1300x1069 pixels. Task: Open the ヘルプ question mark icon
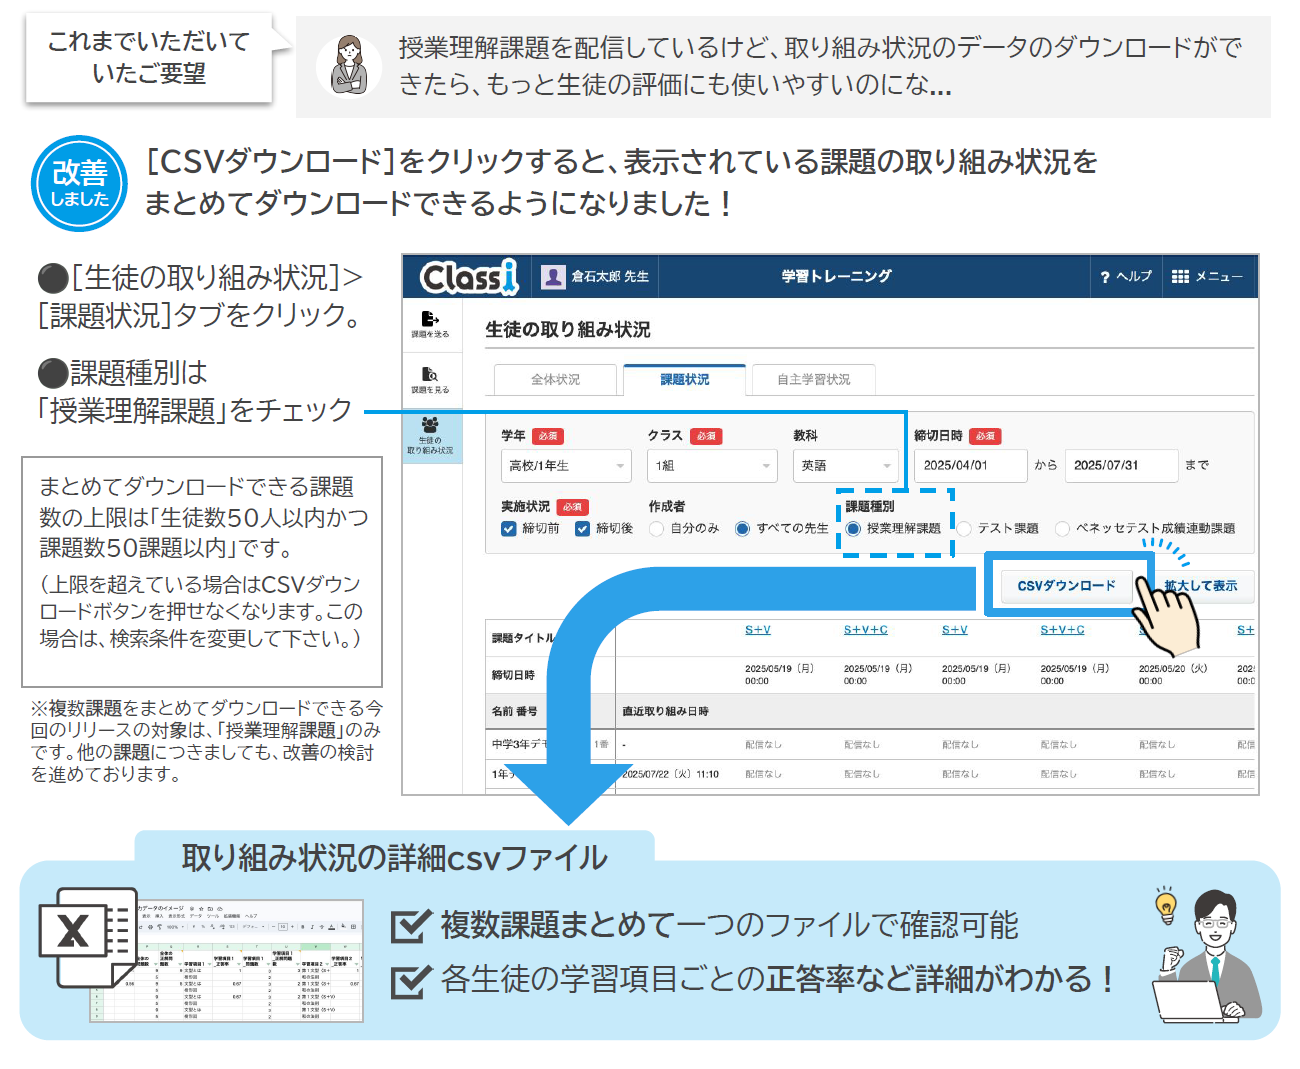click(1105, 277)
